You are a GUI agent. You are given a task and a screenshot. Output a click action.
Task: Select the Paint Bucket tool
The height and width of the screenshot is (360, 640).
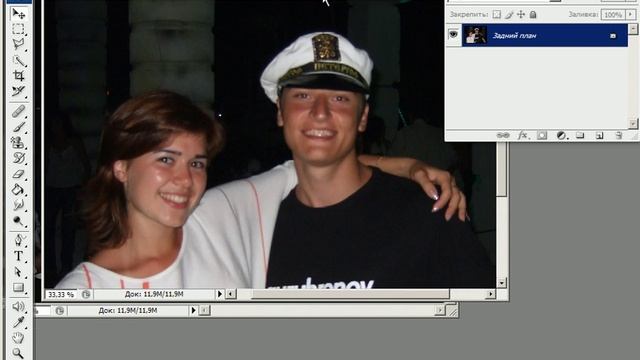coord(18,189)
